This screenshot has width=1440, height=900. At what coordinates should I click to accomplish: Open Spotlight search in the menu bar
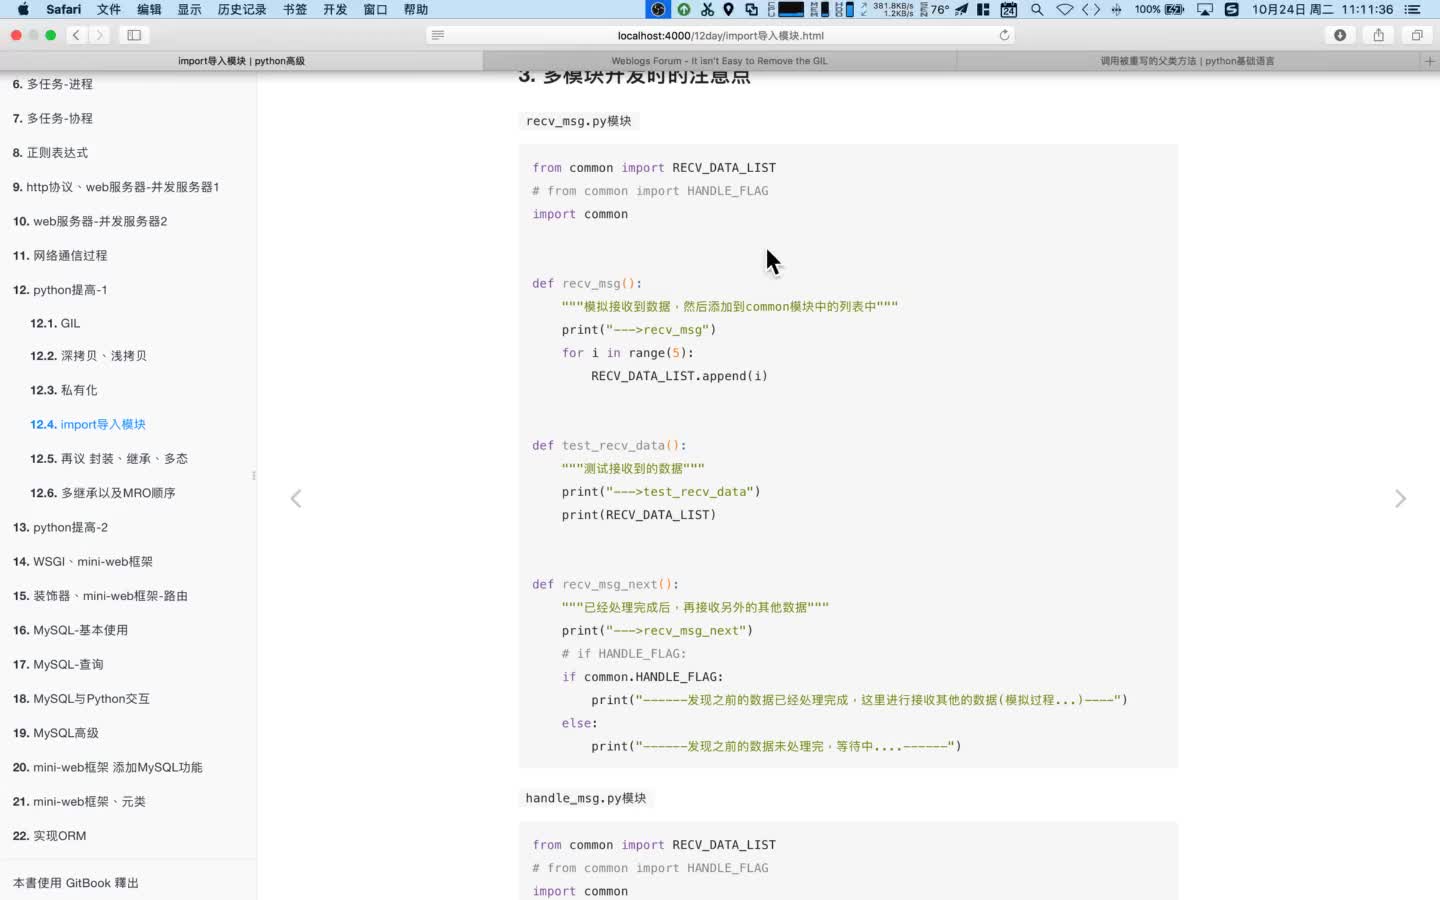click(x=1037, y=9)
